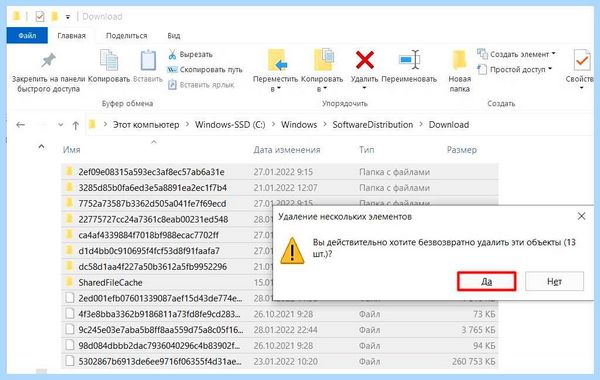The height and width of the screenshot is (380, 600).
Task: Click Cut (Вырезать) with scissors icon
Action: [190, 55]
